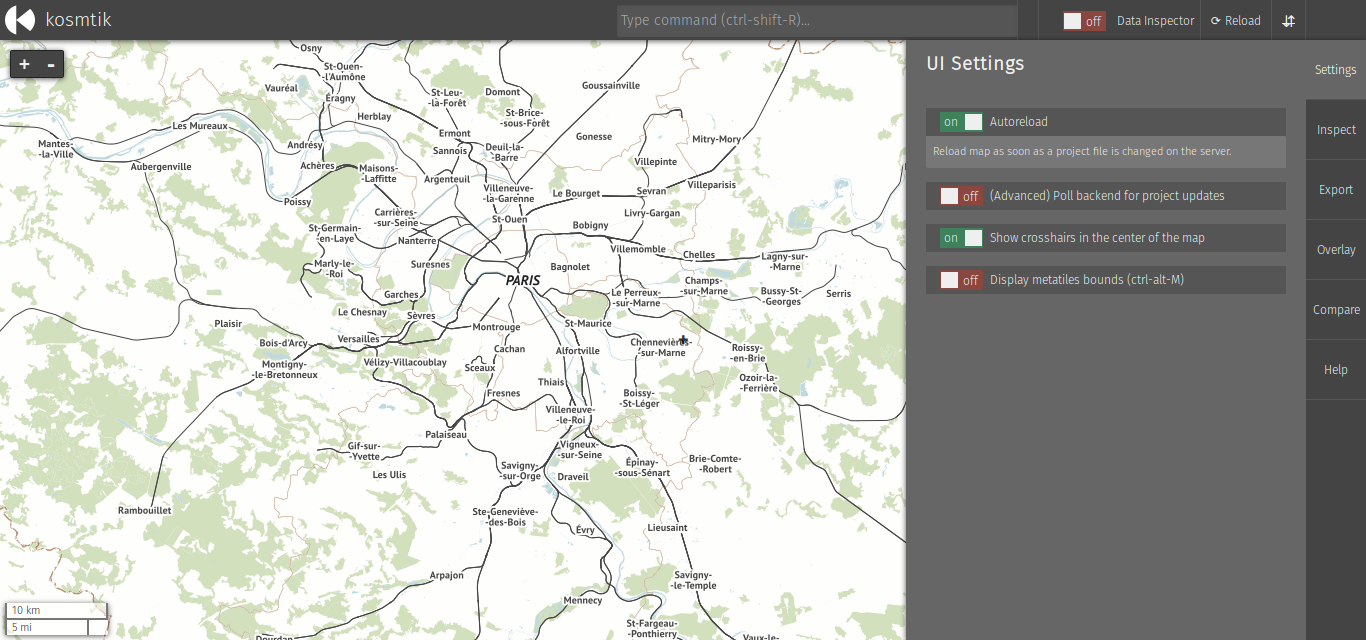1366x640 pixels.
Task: Turn off the Autoreload toggle
Action: [961, 122]
